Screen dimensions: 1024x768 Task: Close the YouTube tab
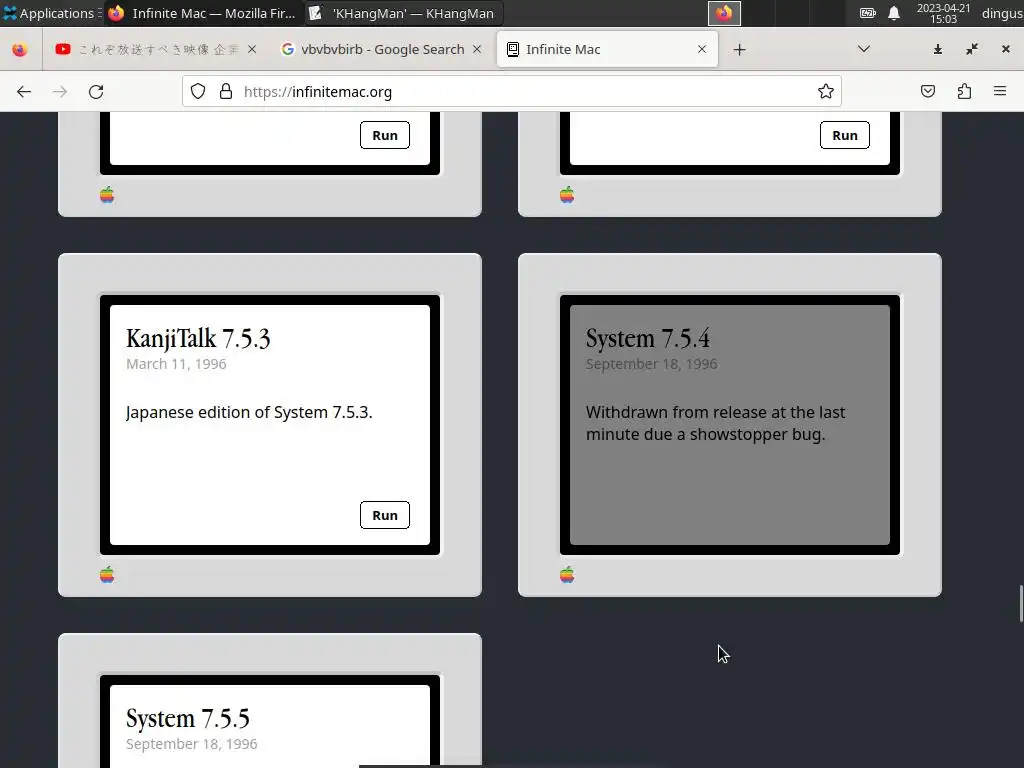click(x=252, y=49)
